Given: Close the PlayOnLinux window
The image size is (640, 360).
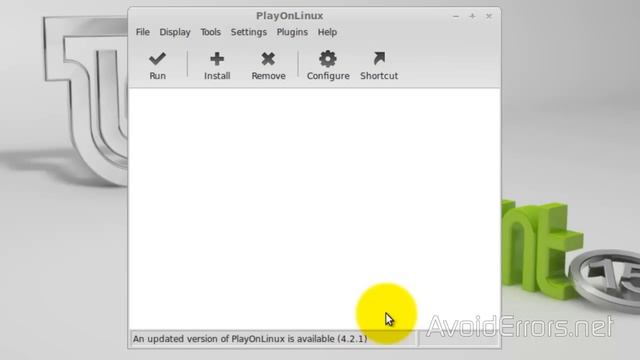Looking at the screenshot, I should click(489, 16).
